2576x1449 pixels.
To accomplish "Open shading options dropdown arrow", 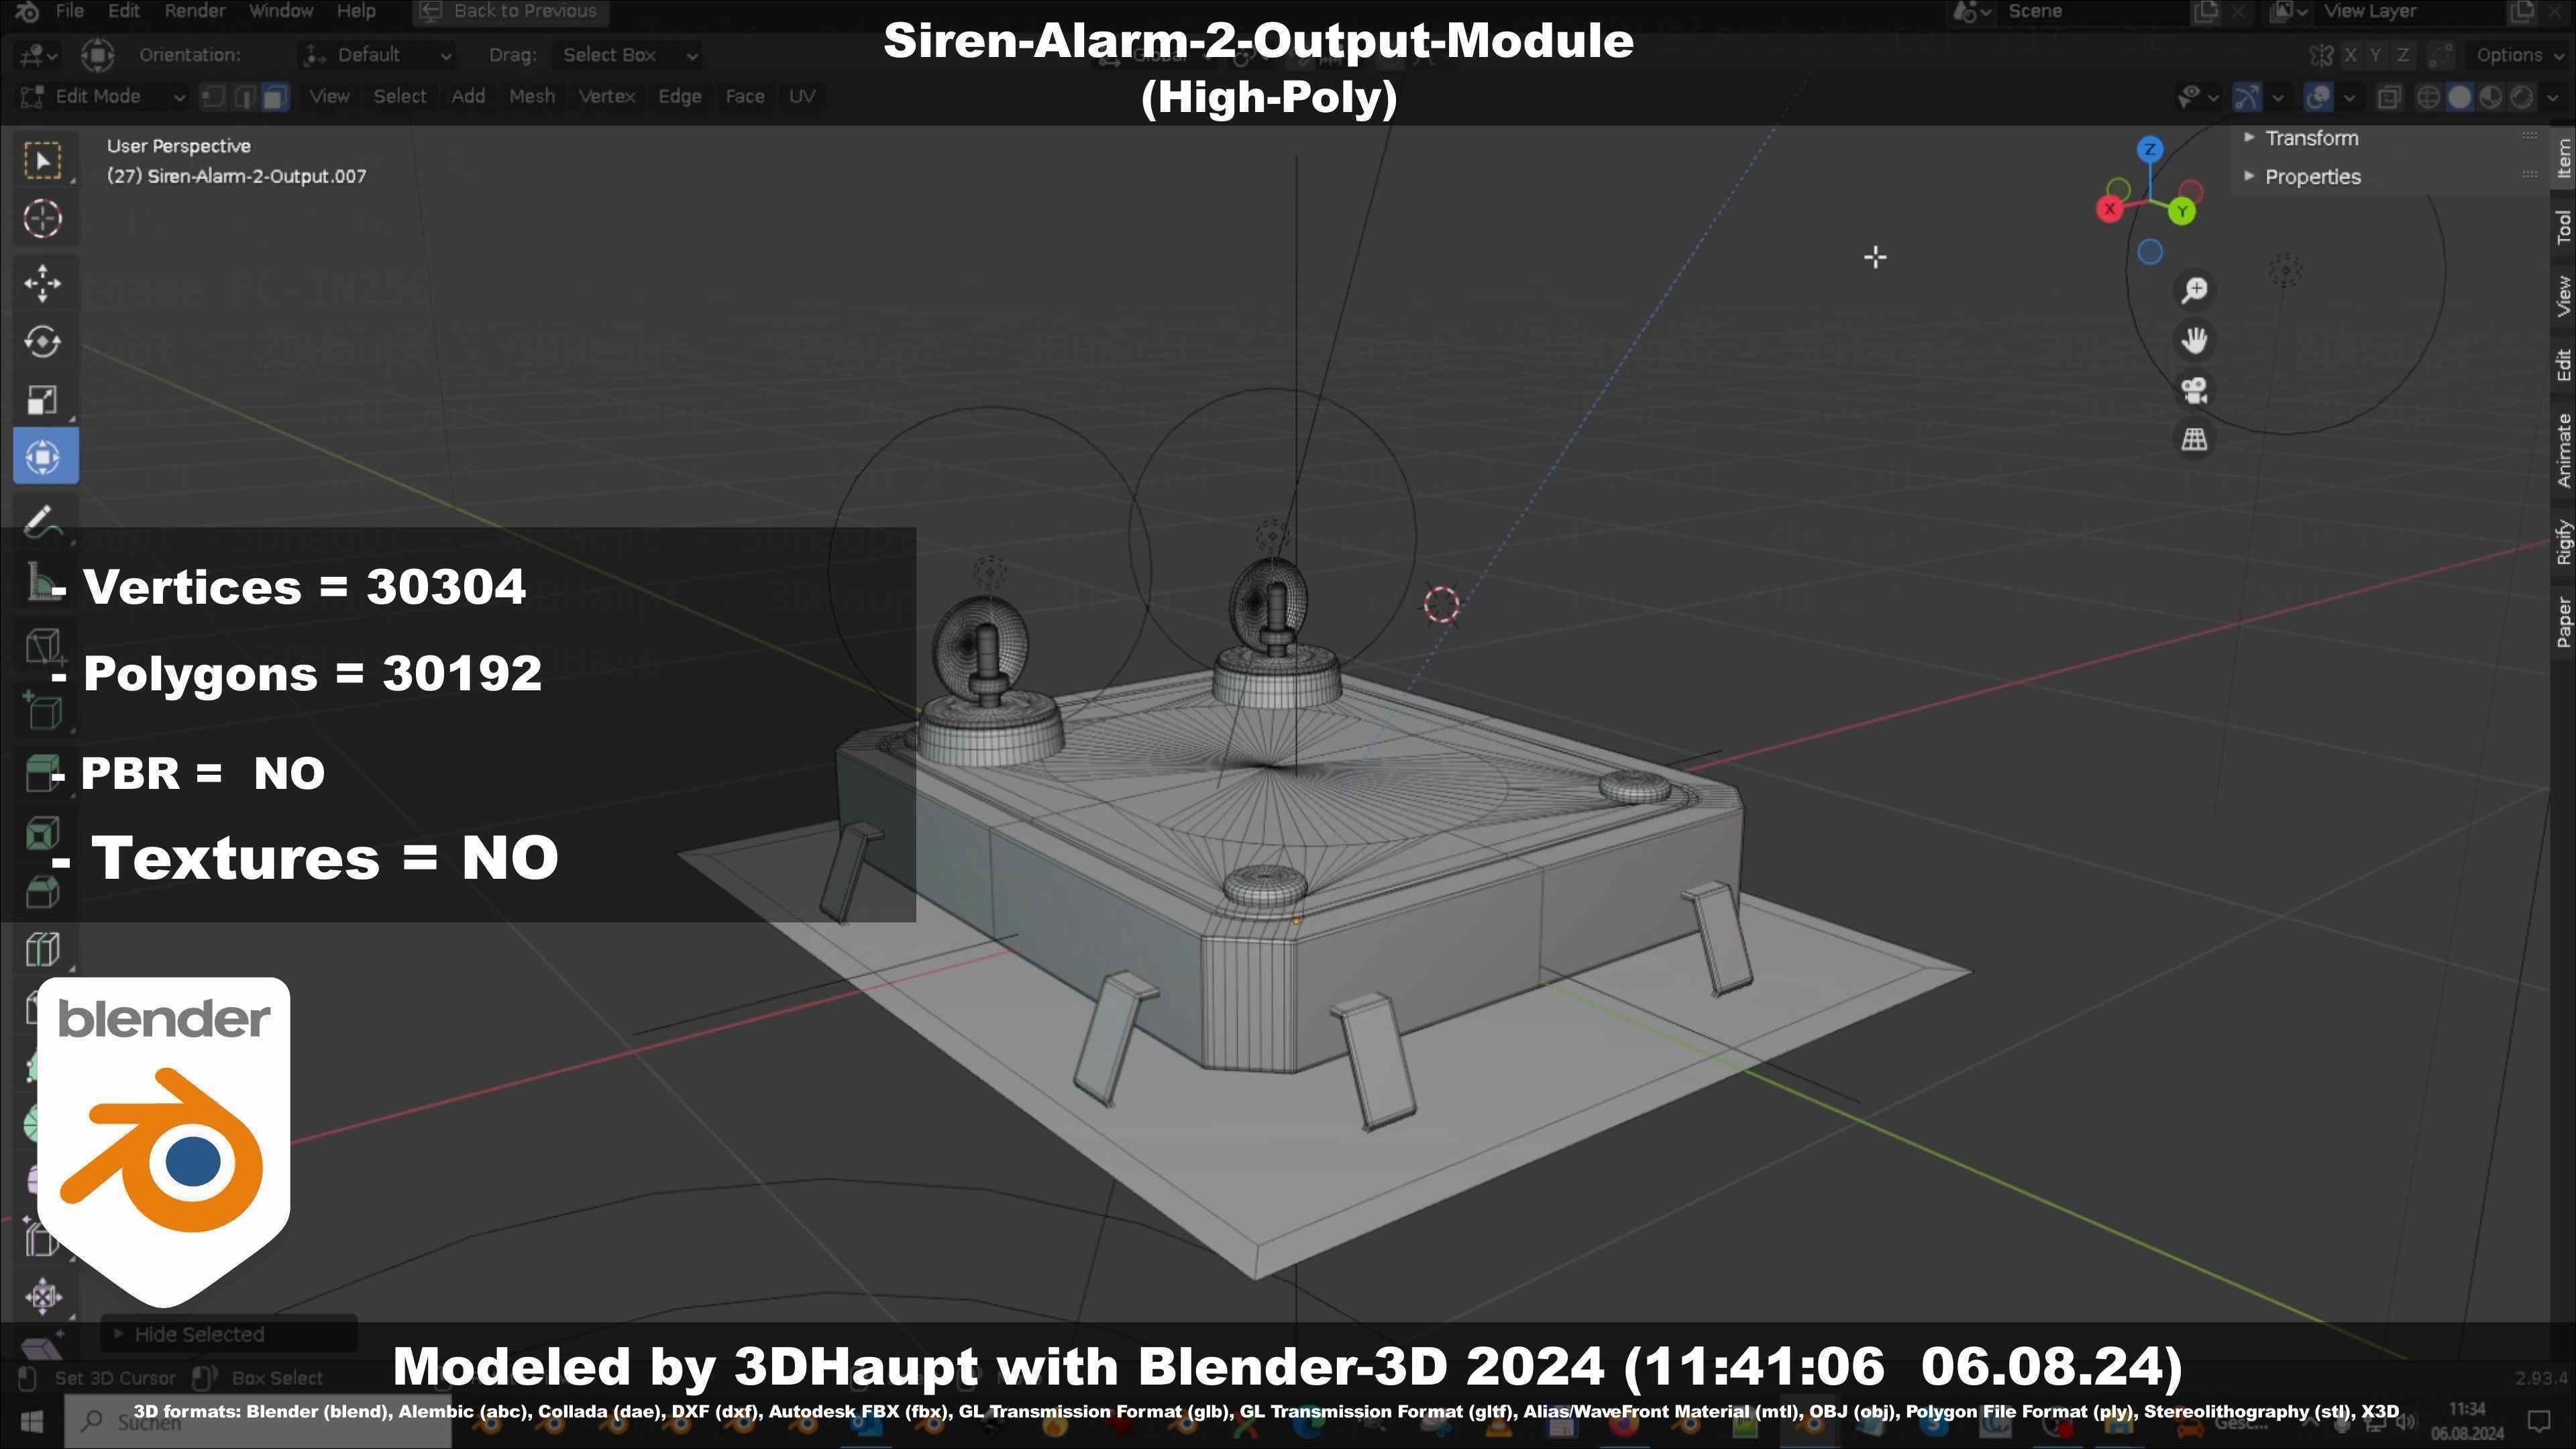I will click(x=2553, y=97).
